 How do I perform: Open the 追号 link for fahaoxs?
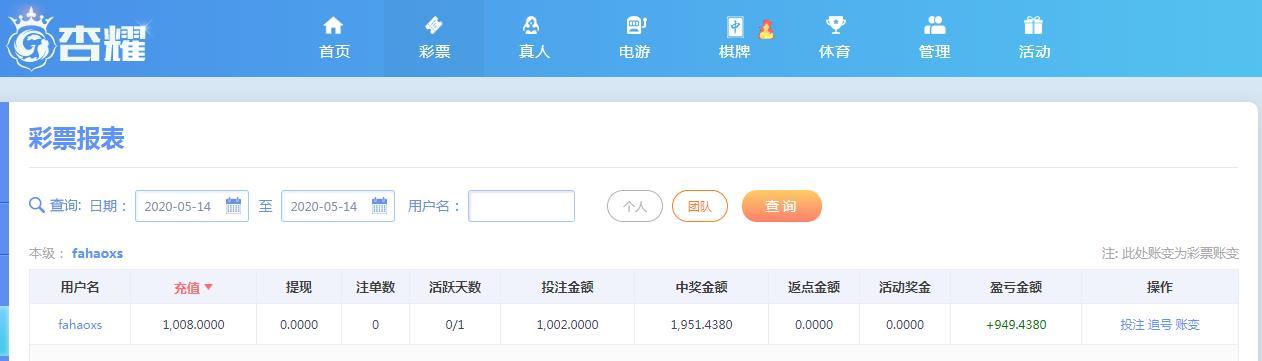click(x=1160, y=325)
